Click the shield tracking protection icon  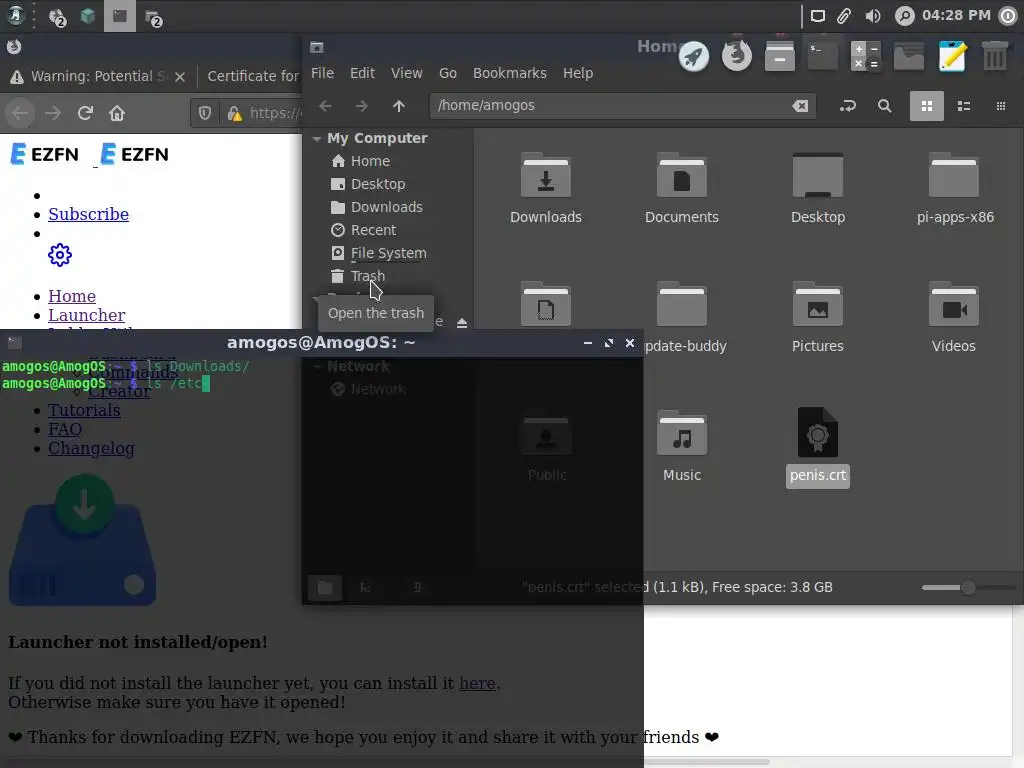[204, 113]
